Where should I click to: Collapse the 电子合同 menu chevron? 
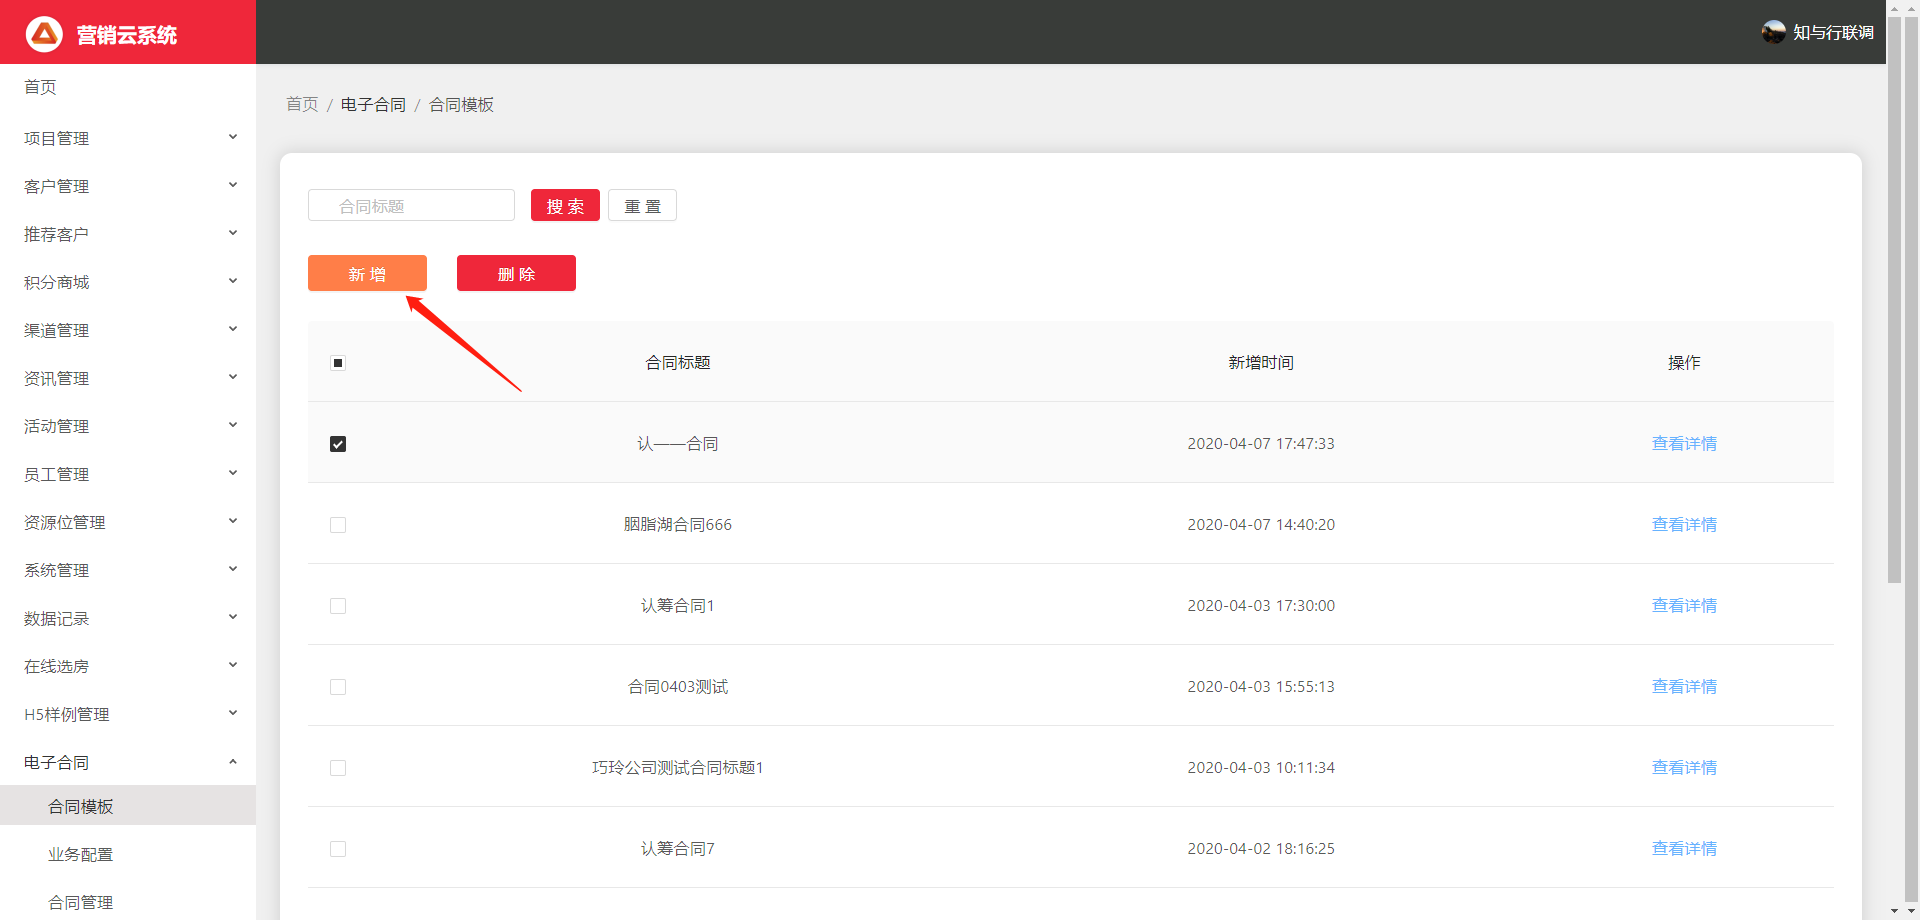[x=233, y=762]
